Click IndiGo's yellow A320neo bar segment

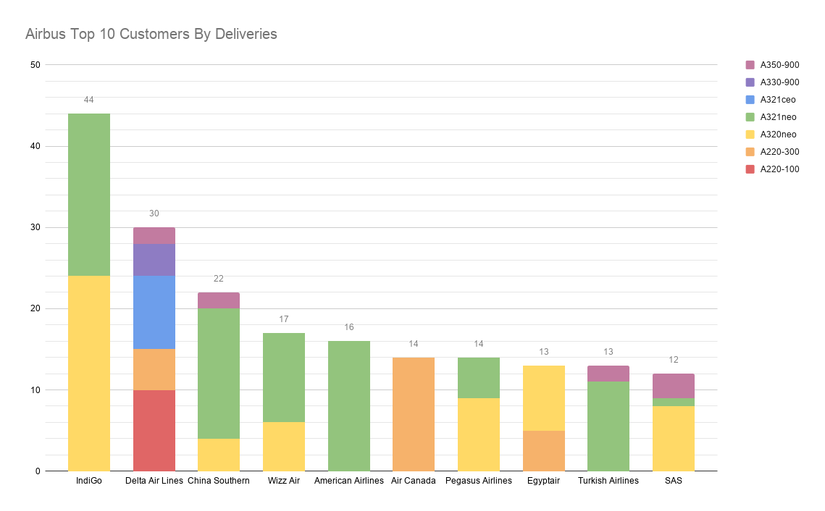pyautogui.click(x=89, y=373)
